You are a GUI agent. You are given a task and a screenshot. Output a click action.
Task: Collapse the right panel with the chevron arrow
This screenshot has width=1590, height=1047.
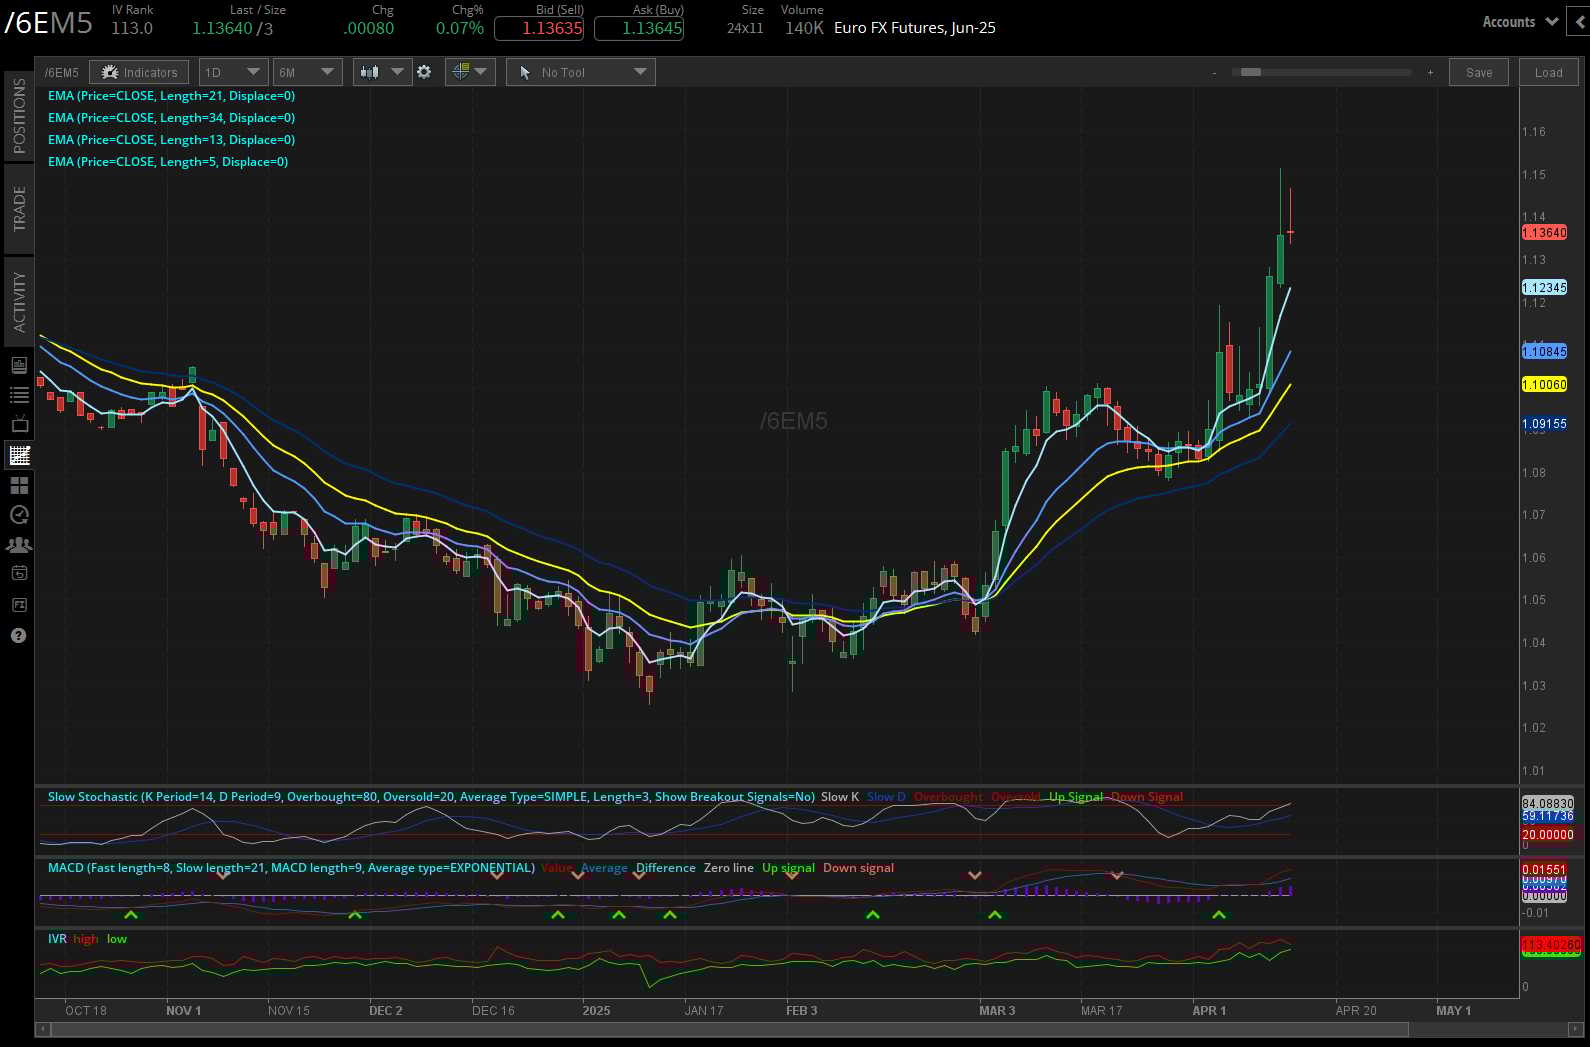coord(1581,21)
